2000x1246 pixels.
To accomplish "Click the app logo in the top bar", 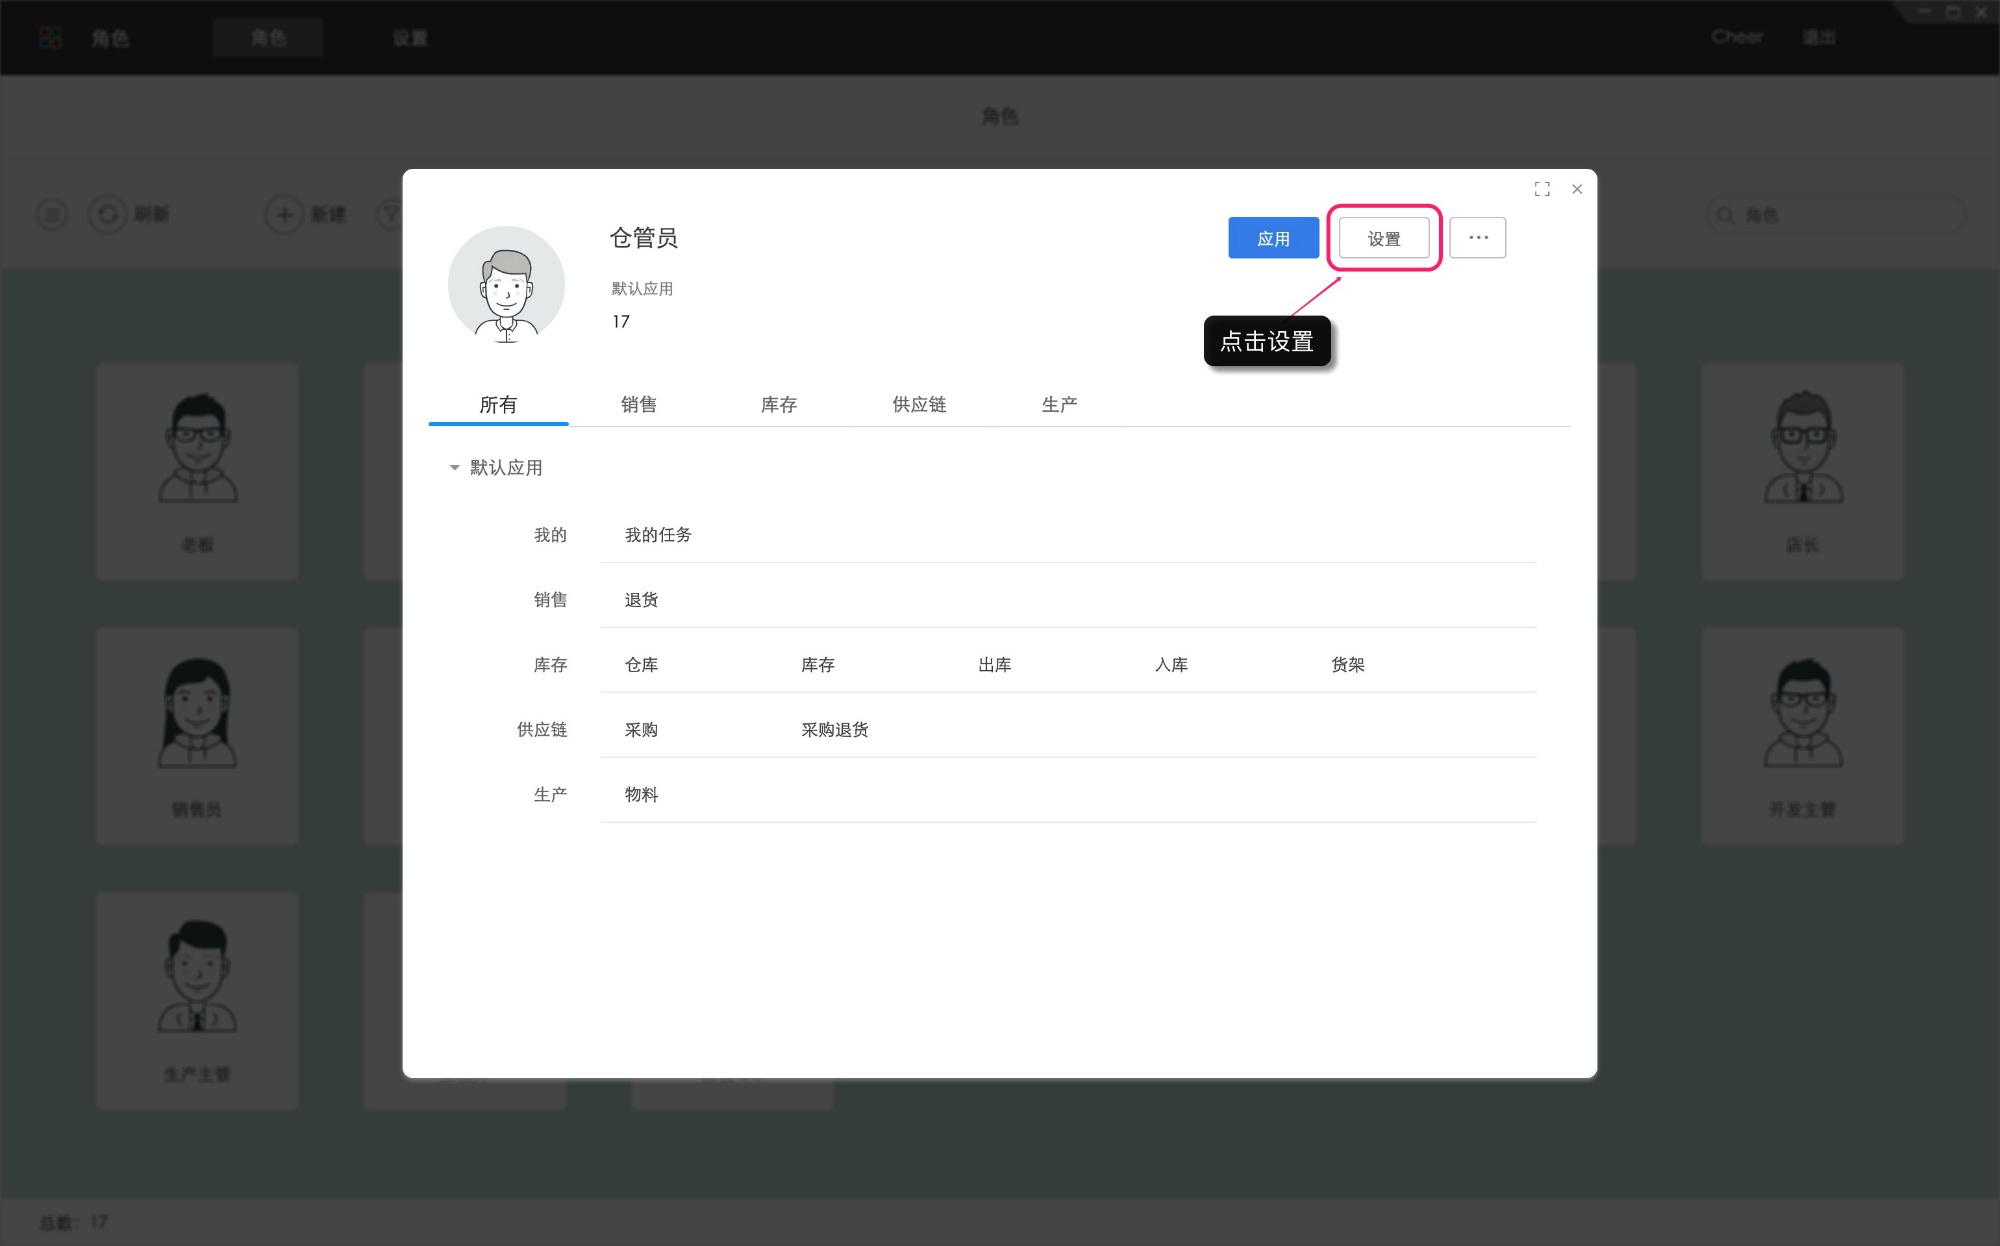I will coord(50,38).
